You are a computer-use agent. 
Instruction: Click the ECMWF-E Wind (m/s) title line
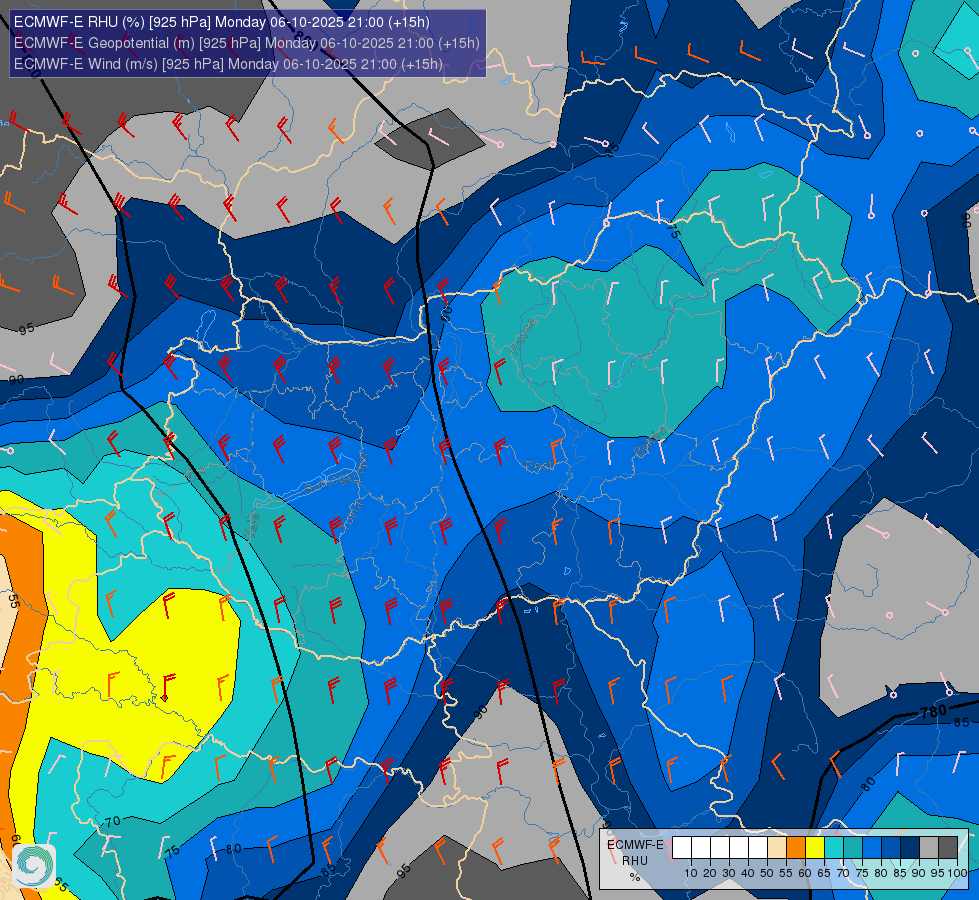point(229,64)
